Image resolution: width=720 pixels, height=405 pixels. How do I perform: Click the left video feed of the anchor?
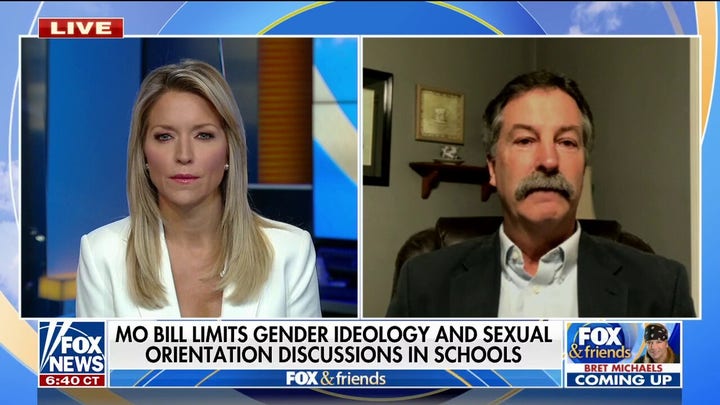pos(189,178)
